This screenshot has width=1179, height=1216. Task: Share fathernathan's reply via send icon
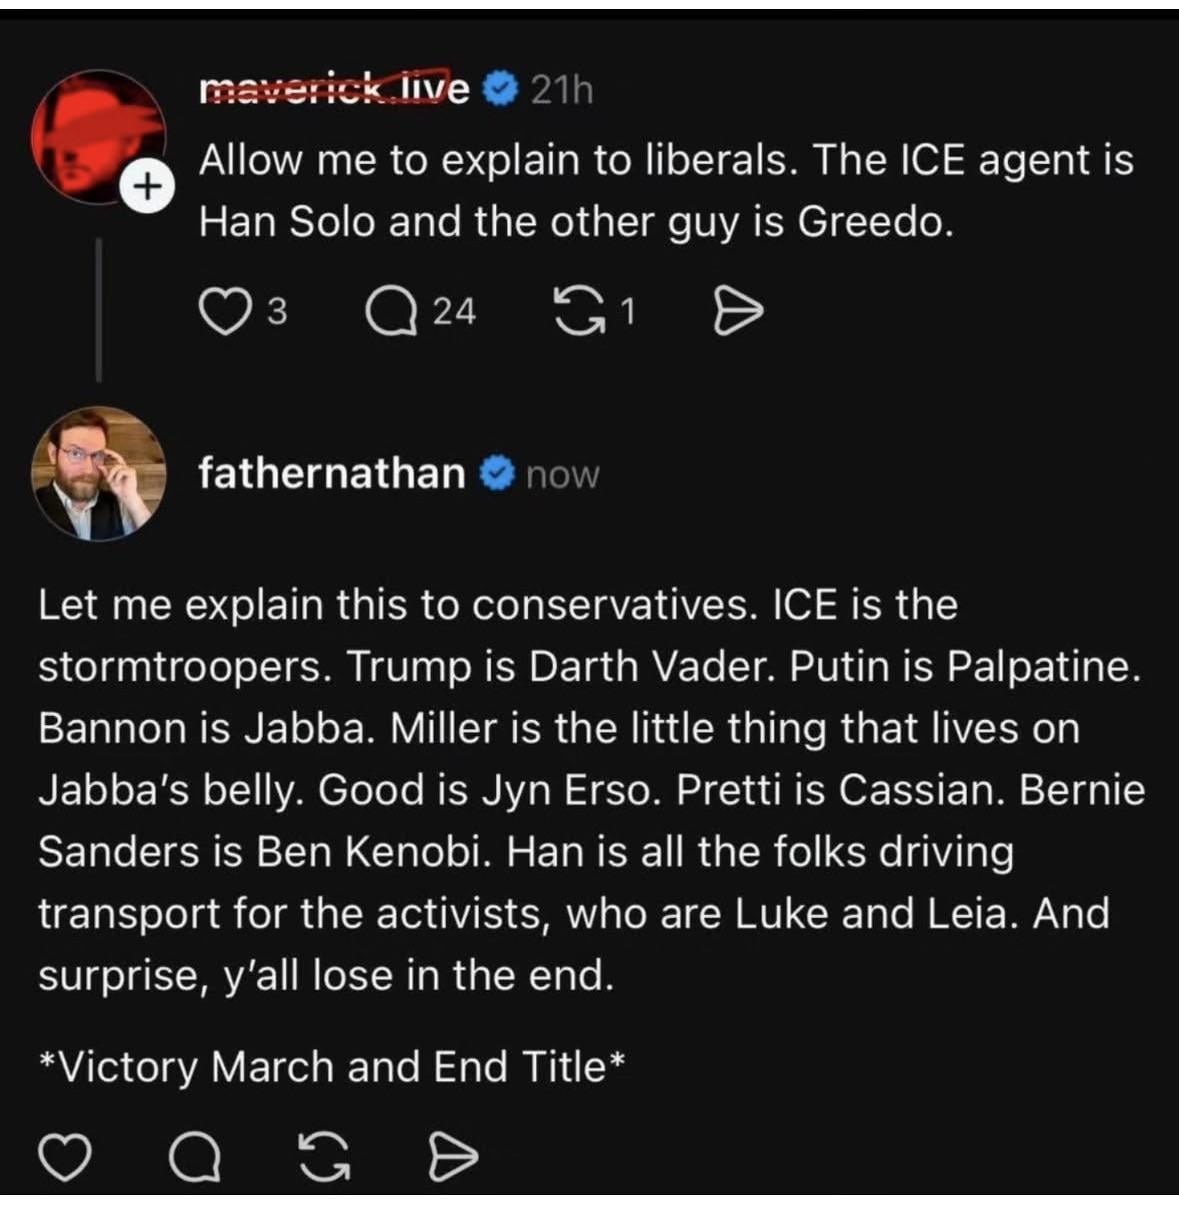click(453, 1157)
